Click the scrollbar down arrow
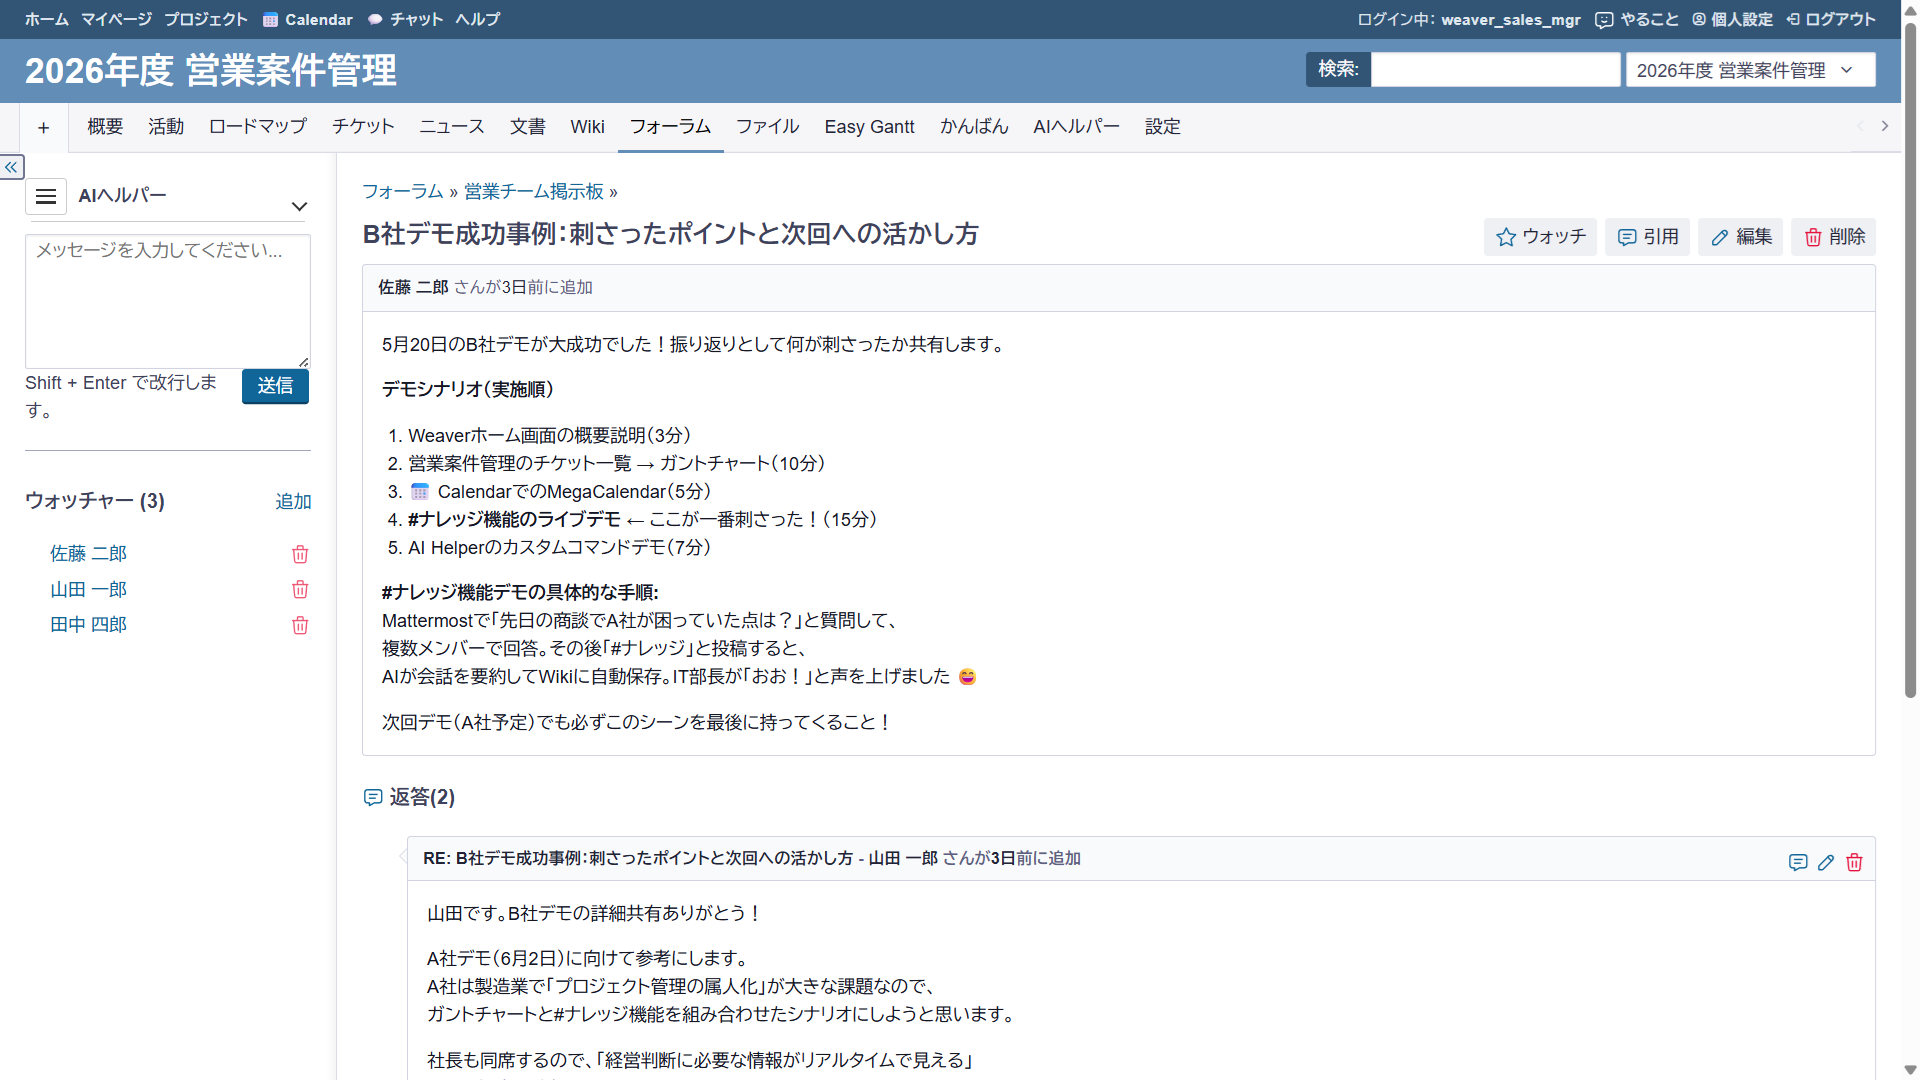This screenshot has height=1080, width=1920. click(1910, 1071)
